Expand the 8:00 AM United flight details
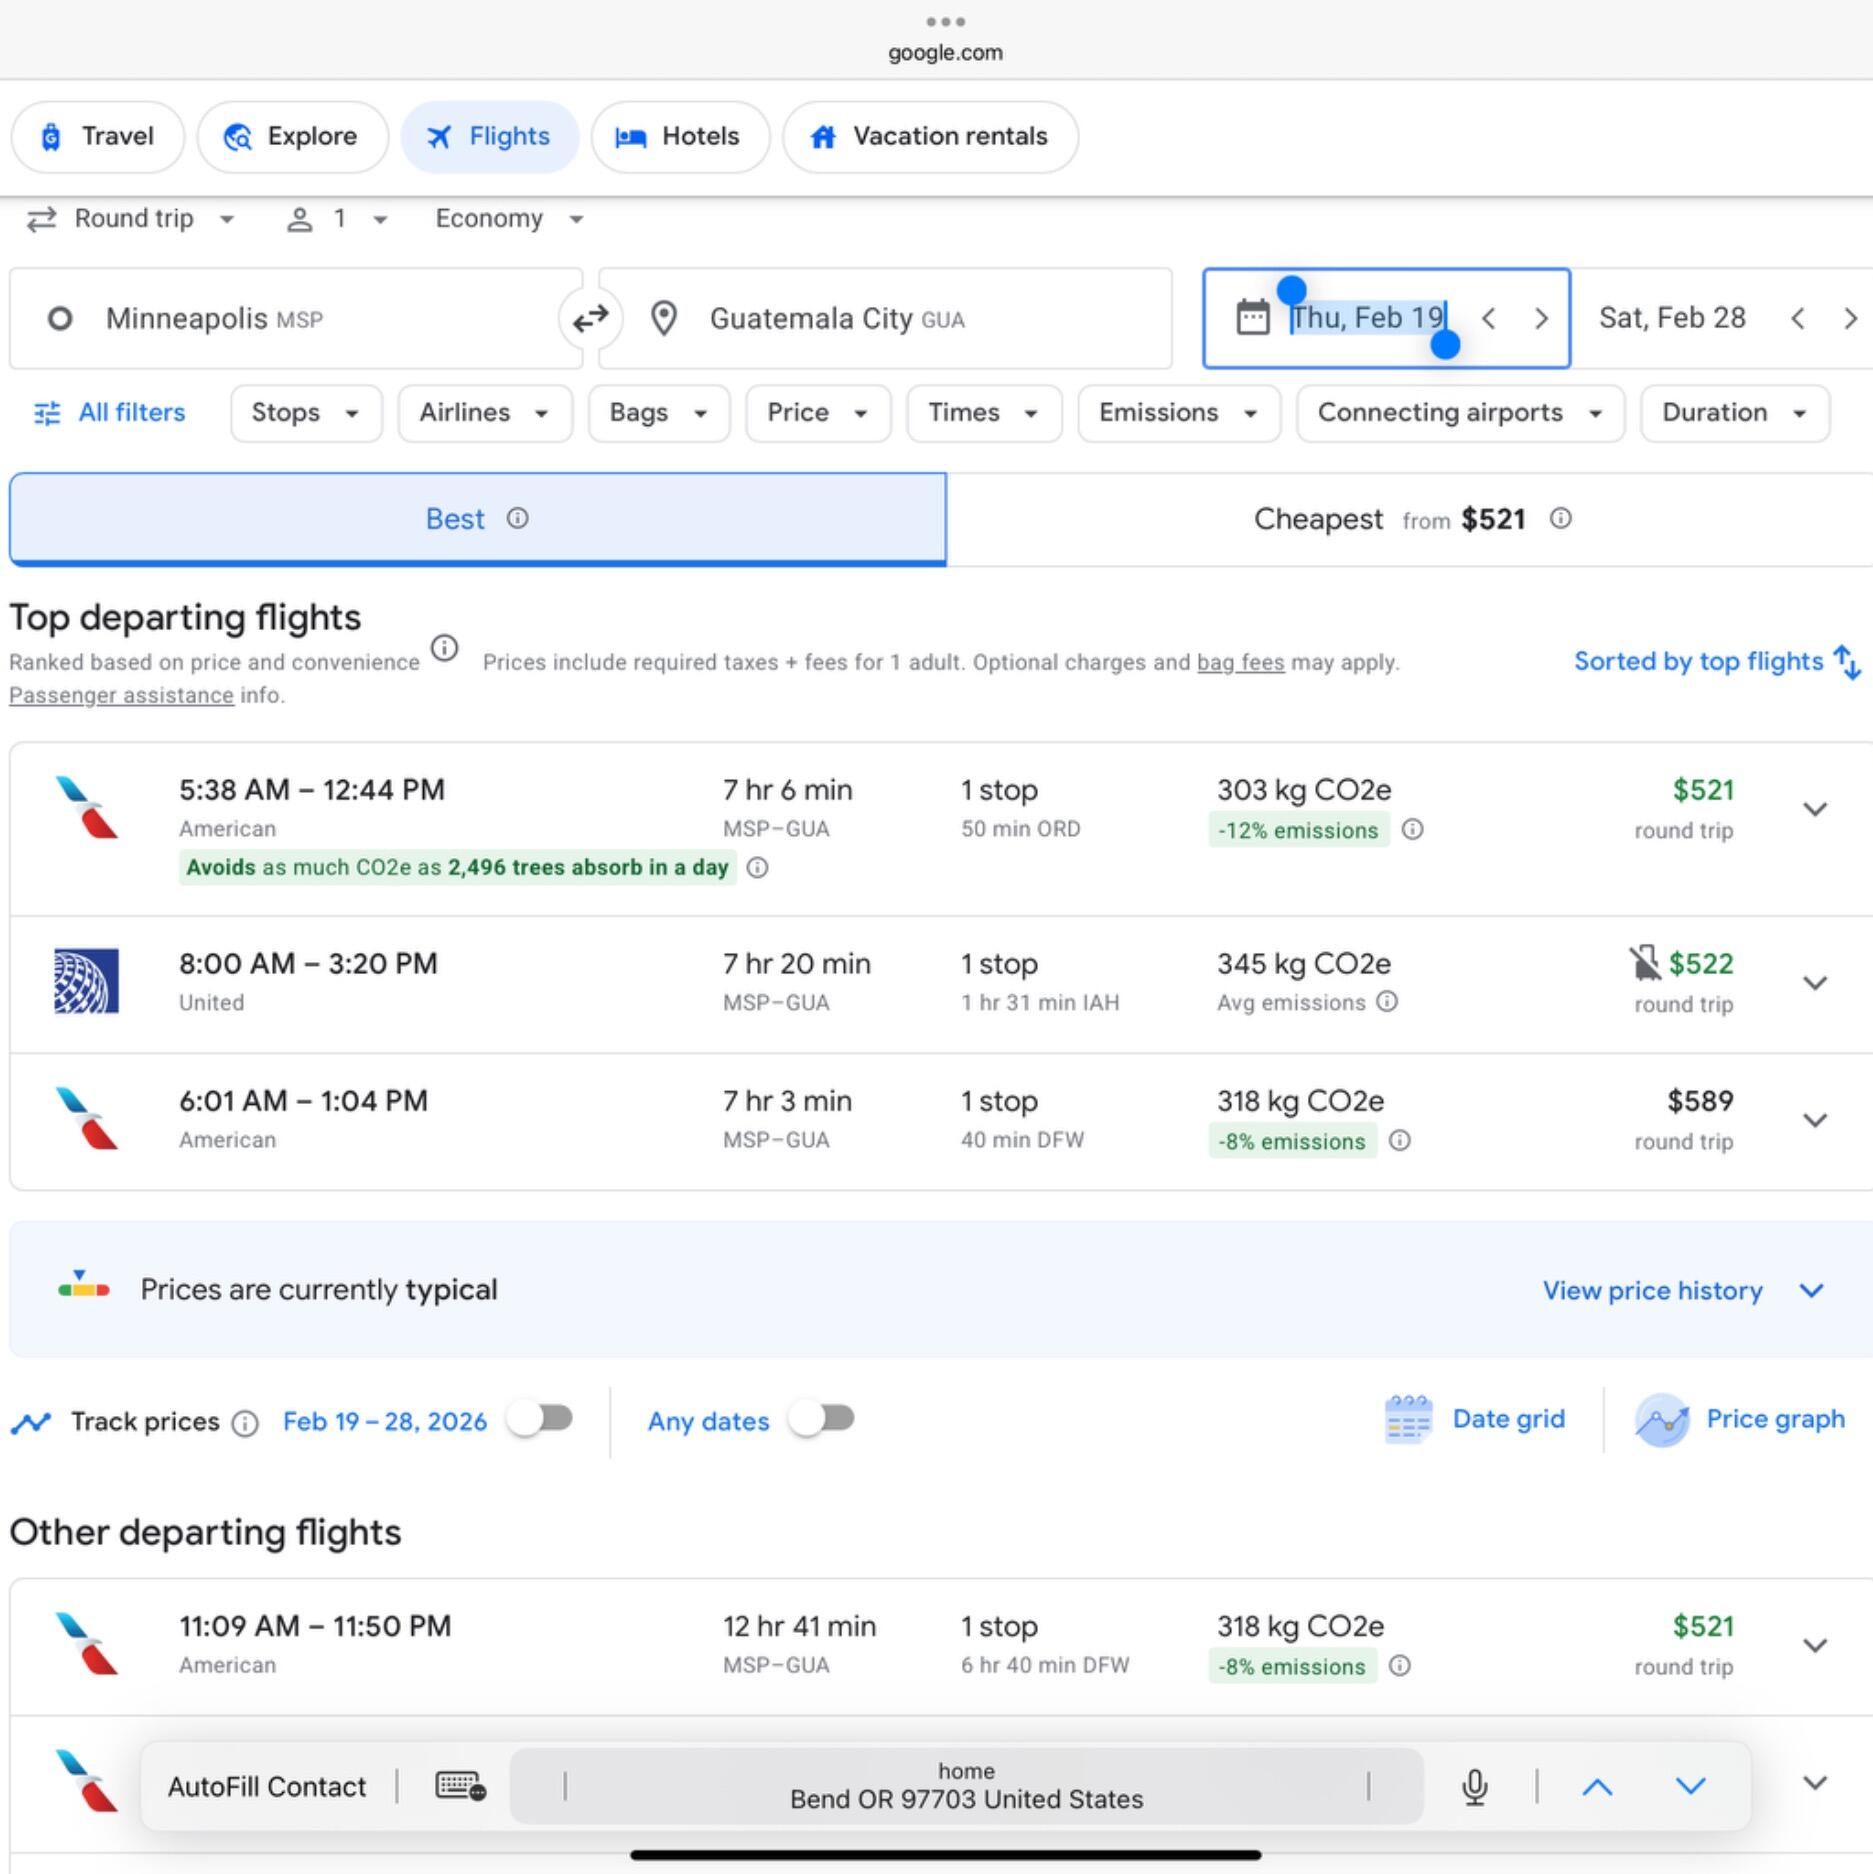The width and height of the screenshot is (1873, 1874). (x=1815, y=983)
